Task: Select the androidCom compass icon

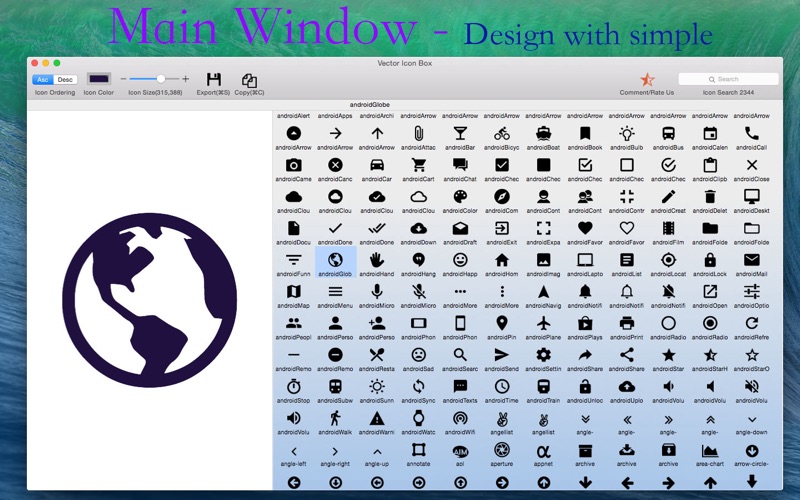Action: point(502,197)
